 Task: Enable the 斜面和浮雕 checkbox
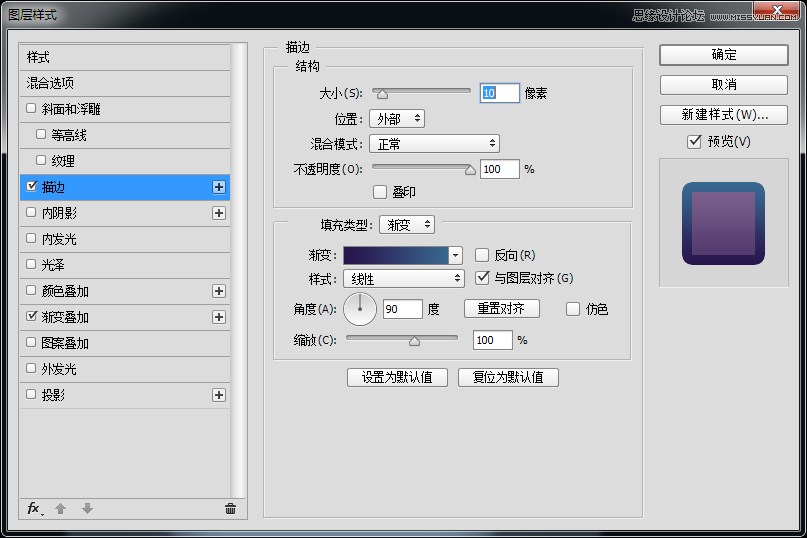click(x=31, y=108)
